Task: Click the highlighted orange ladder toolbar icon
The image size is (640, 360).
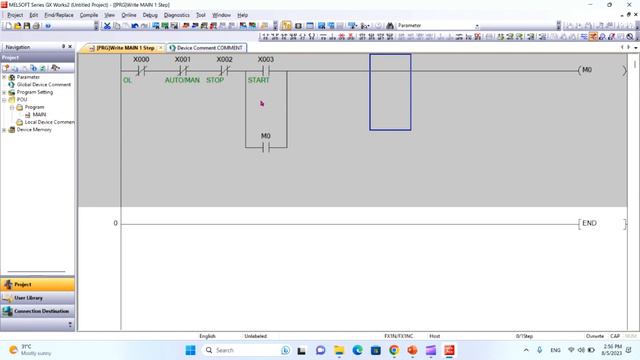Action: point(593,37)
